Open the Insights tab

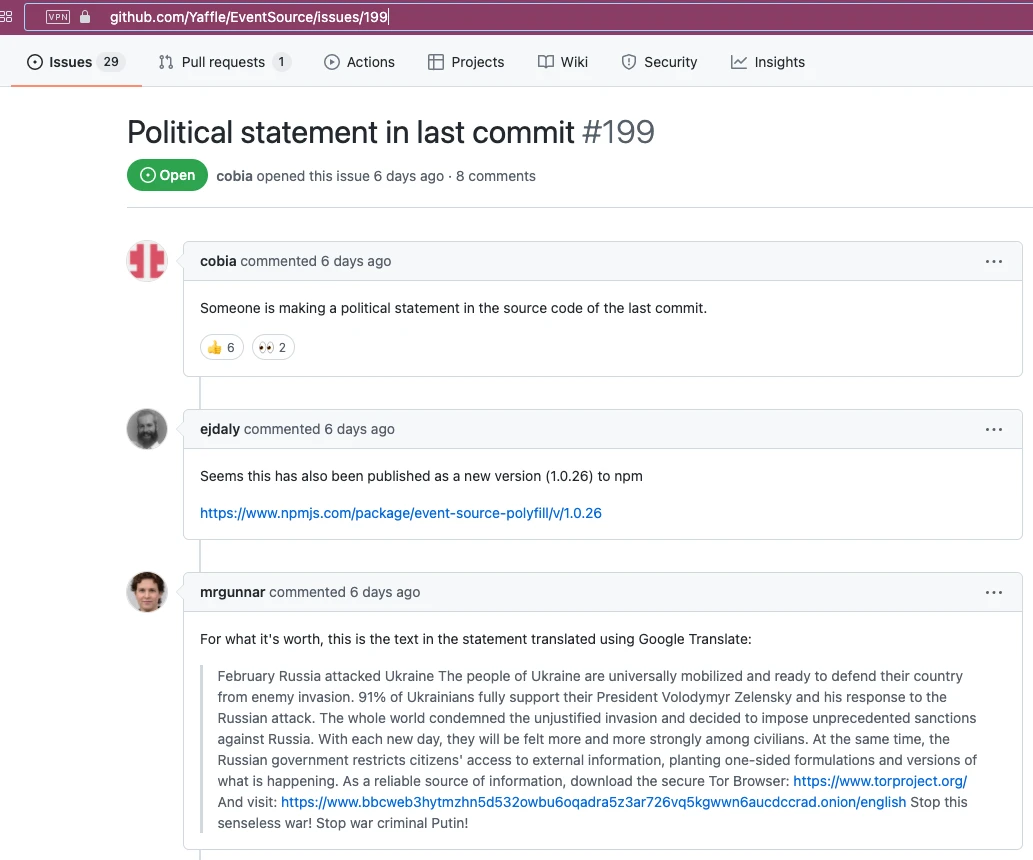(x=768, y=62)
